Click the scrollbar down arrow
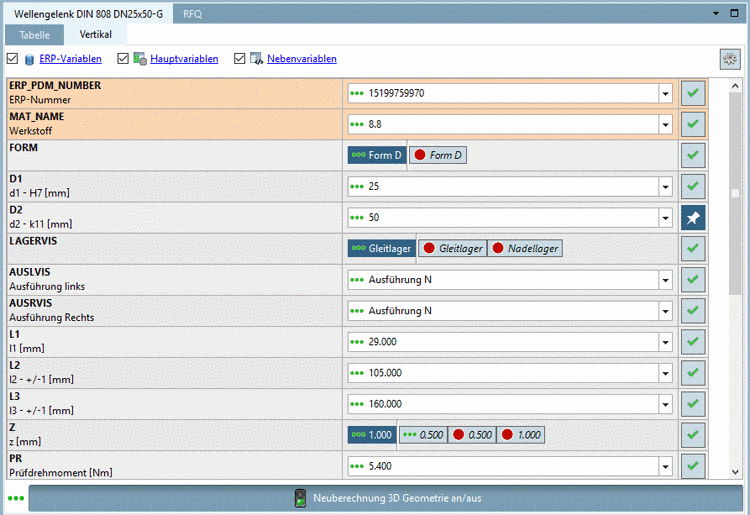Screen dimensions: 750x515 (735, 472)
